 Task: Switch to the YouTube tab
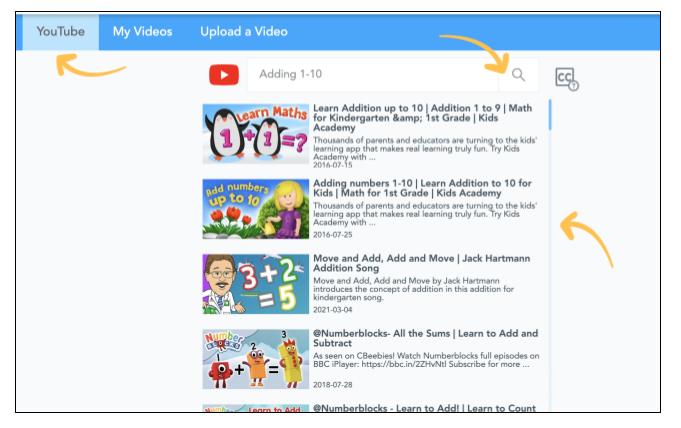pyautogui.click(x=60, y=32)
